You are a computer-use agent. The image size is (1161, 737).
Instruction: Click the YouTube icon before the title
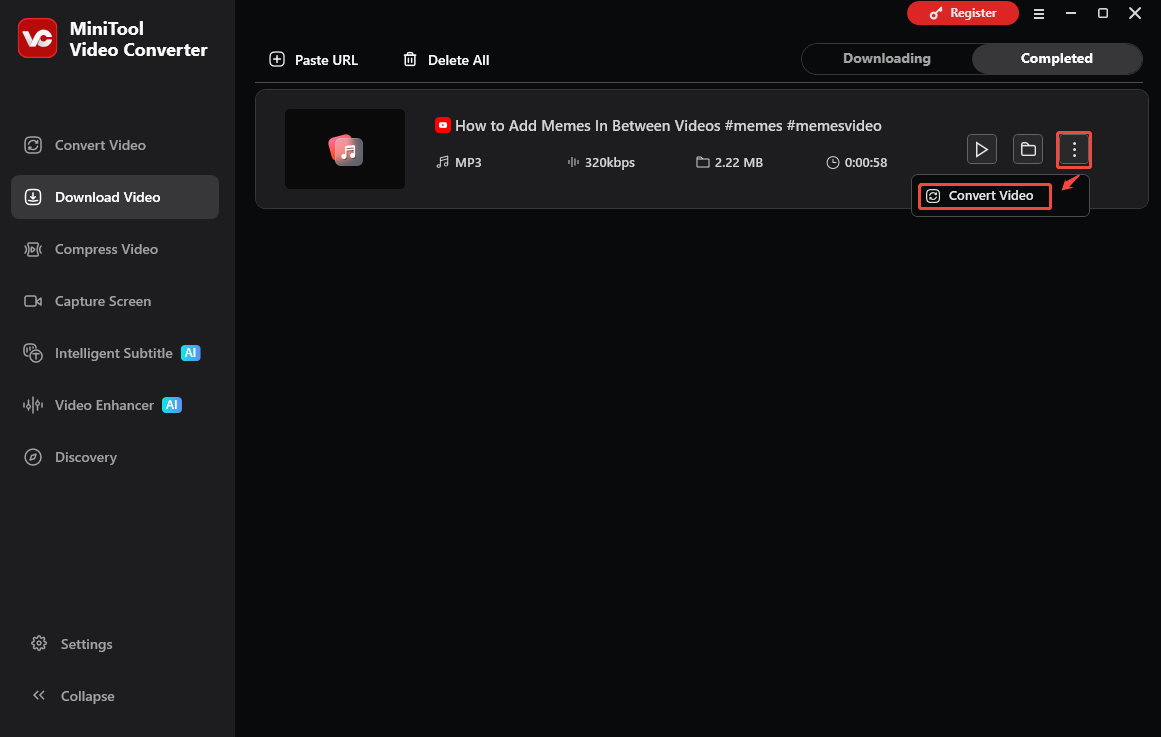[x=443, y=125]
